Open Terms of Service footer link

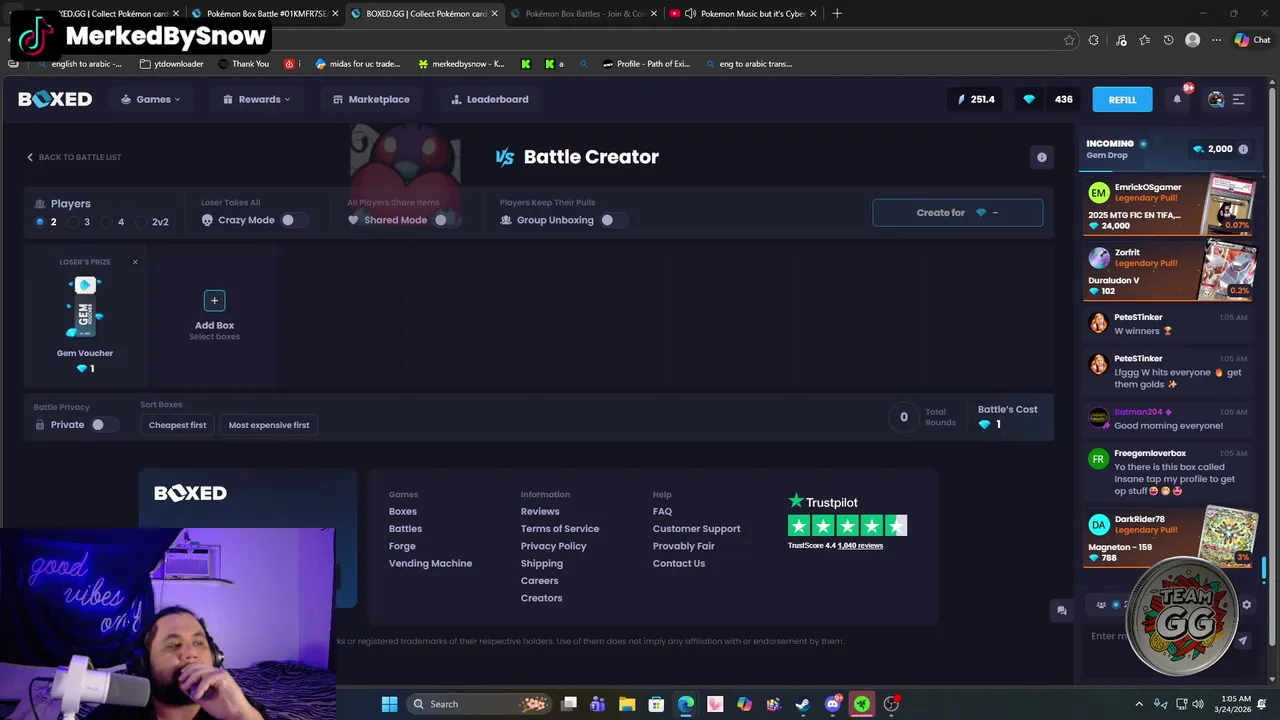pos(560,529)
